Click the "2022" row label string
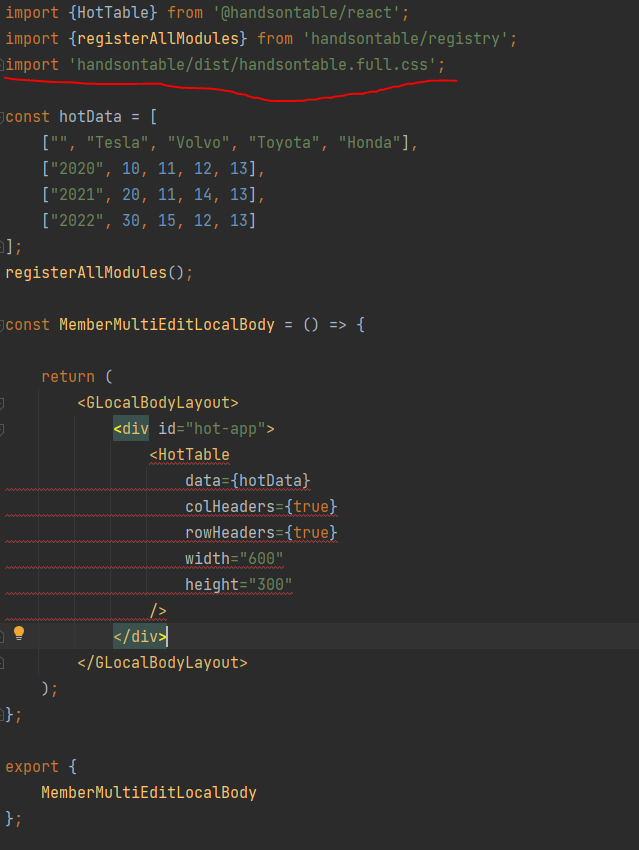 (77, 221)
